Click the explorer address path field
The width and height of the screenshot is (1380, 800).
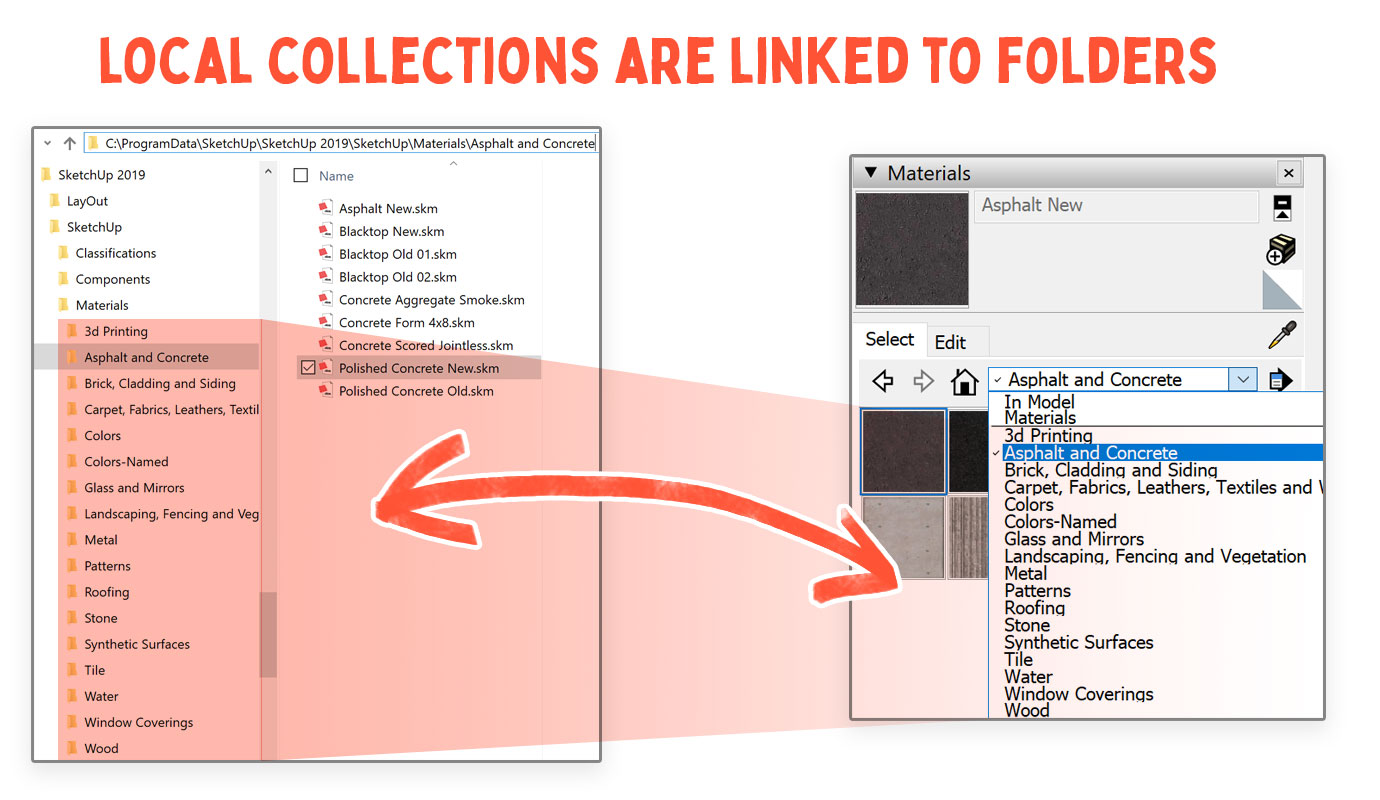coord(349,143)
